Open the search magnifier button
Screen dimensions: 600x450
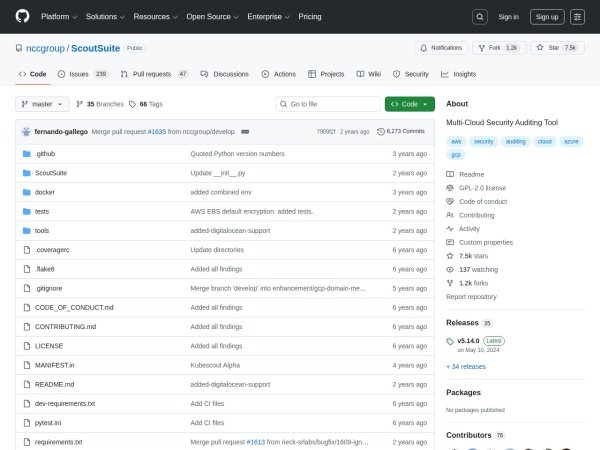[x=479, y=17]
